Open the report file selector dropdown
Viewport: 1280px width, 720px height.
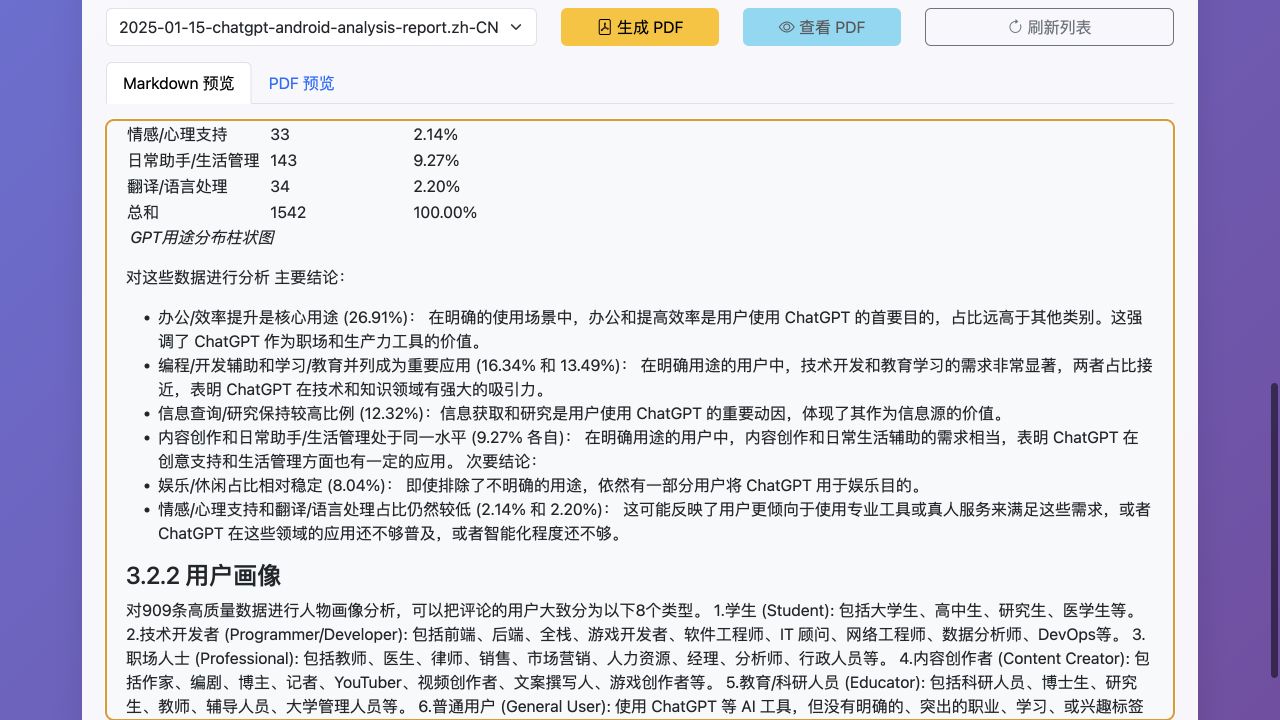[x=321, y=27]
